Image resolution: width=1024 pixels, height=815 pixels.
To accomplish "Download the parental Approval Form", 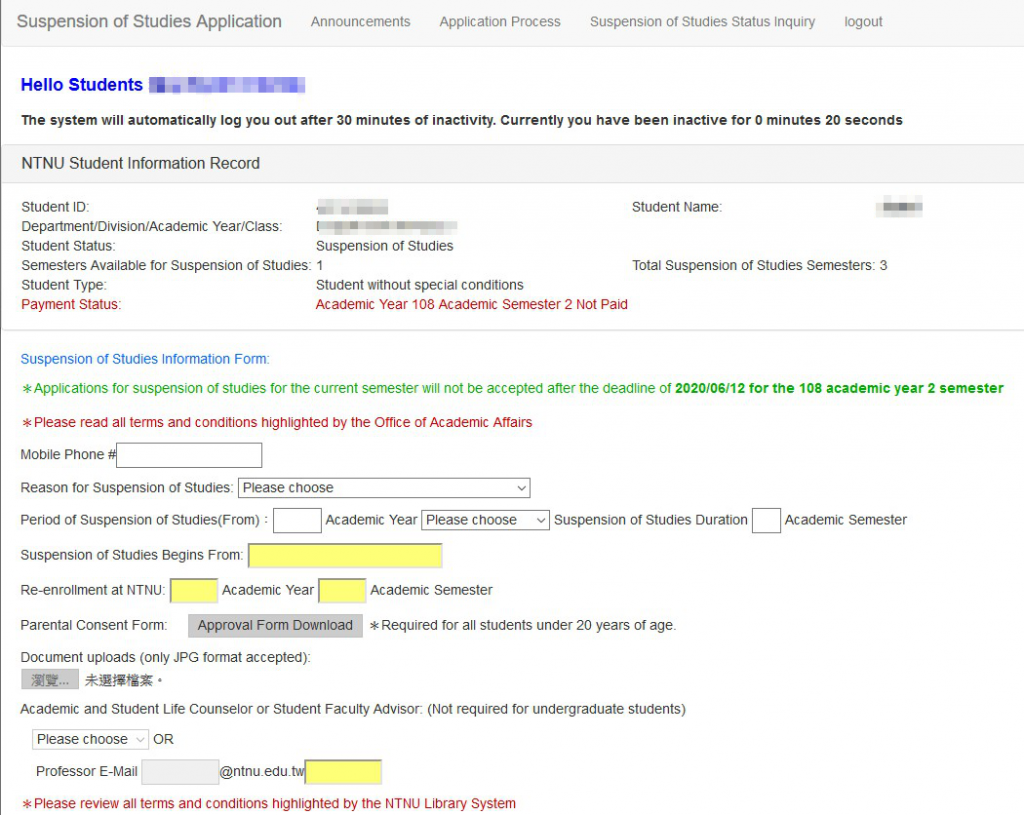I will coord(275,626).
